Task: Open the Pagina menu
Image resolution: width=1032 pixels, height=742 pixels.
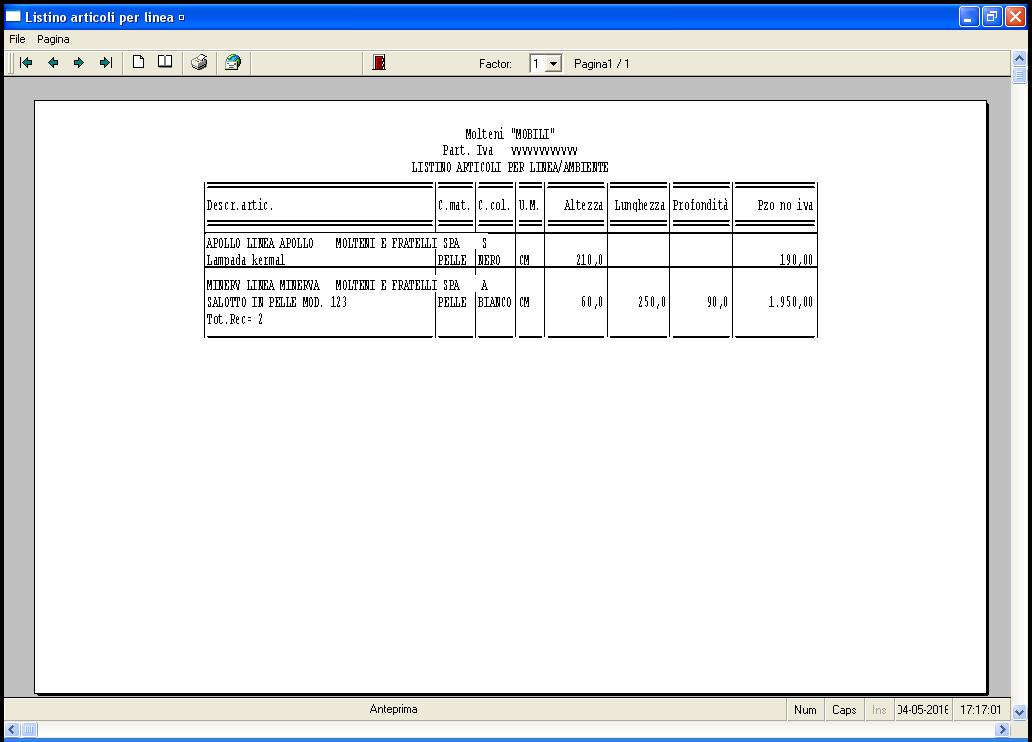Action: pyautogui.click(x=53, y=40)
